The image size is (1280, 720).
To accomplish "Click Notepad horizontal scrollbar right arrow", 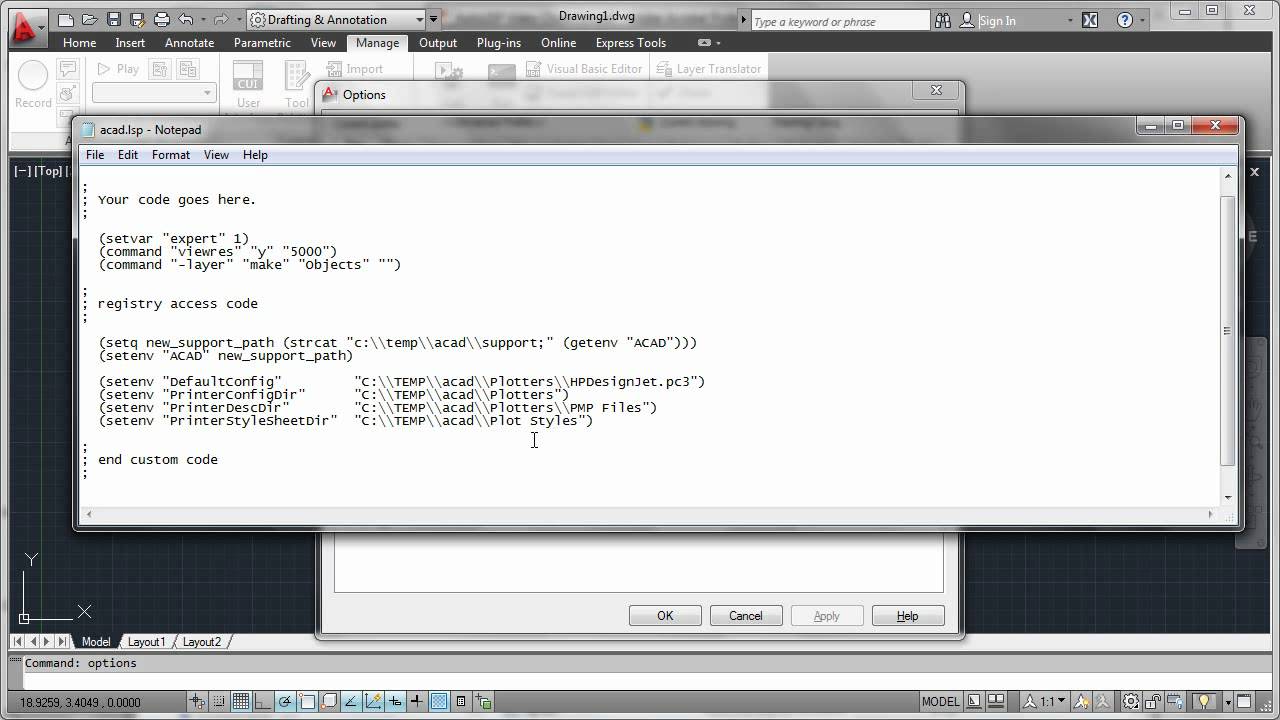I will click(1211, 514).
